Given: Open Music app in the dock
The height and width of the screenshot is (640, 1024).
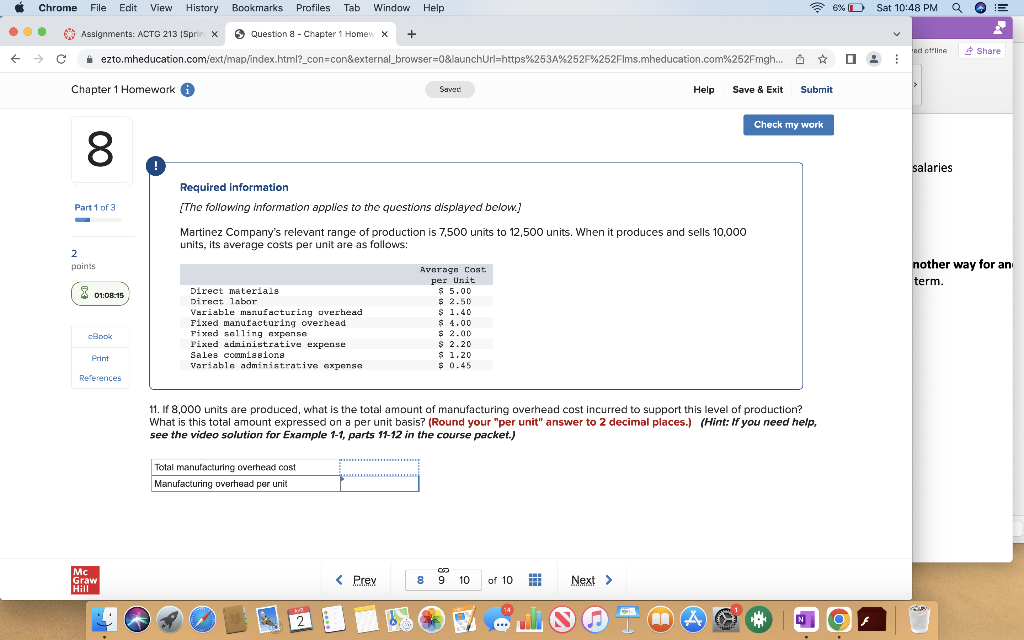Looking at the screenshot, I should [x=595, y=619].
